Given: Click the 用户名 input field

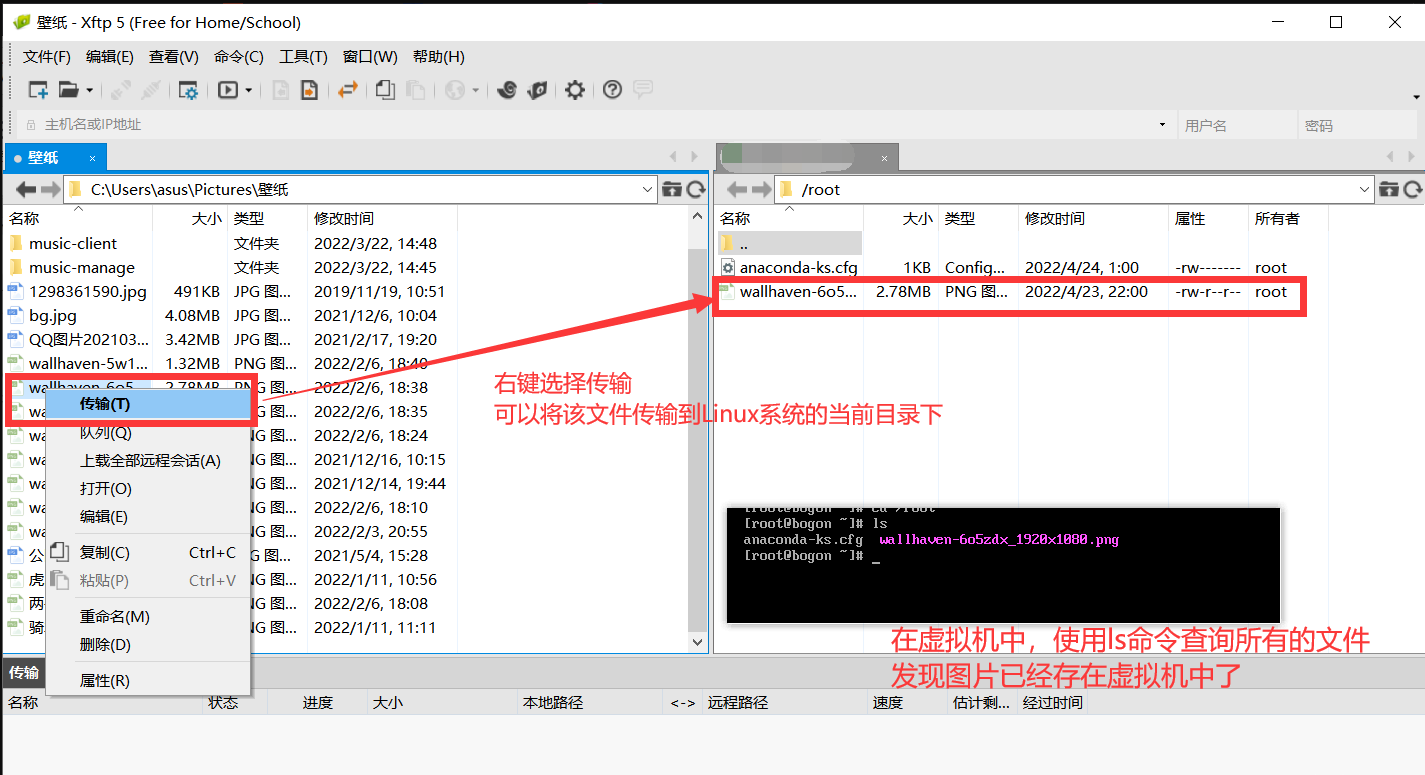Looking at the screenshot, I should (x=1237, y=125).
